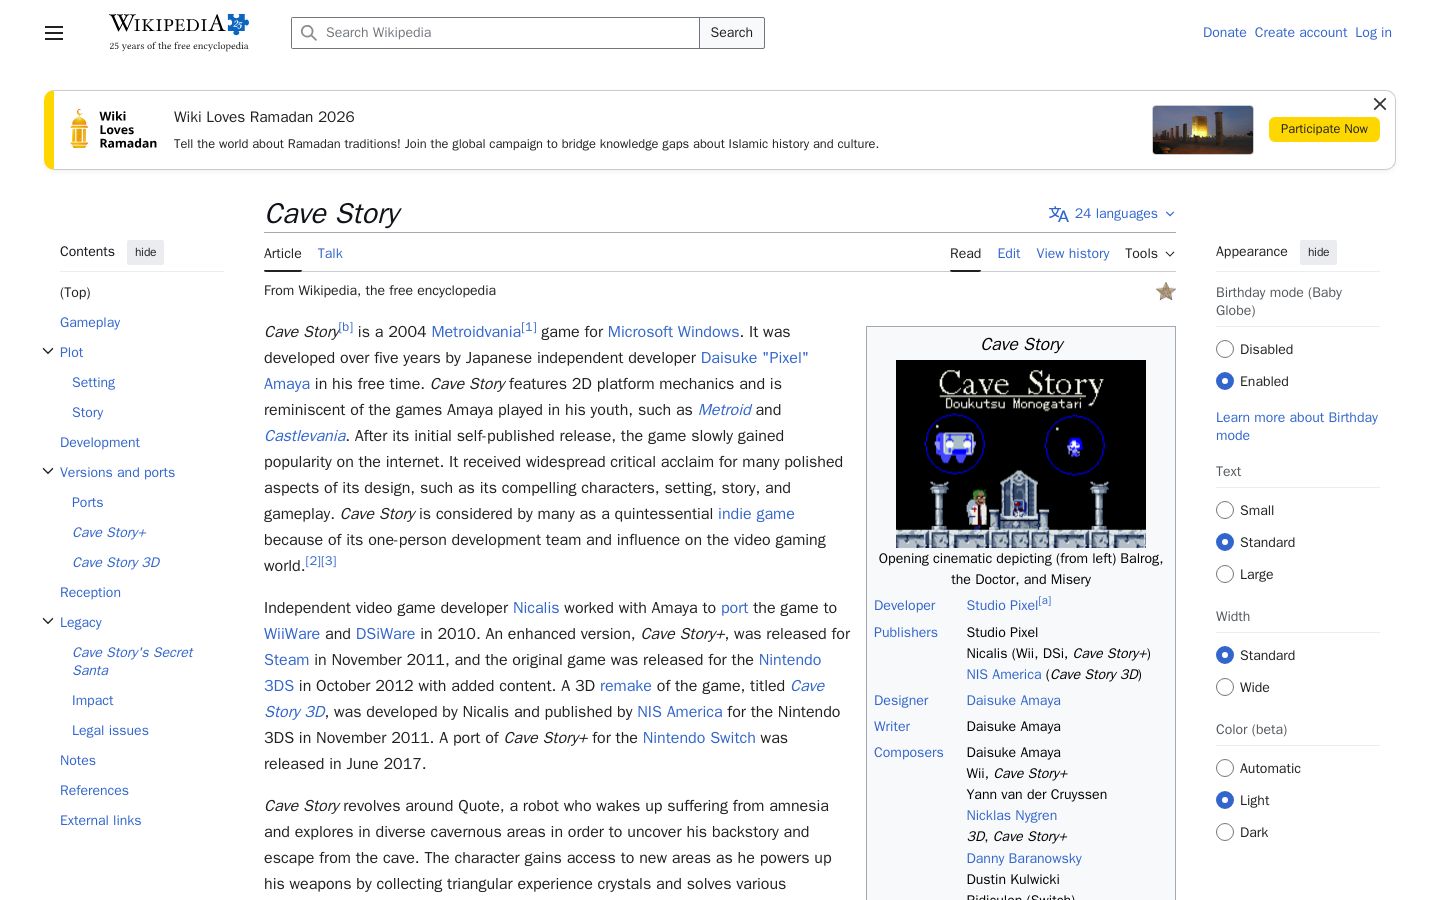Go to Impact subsection in contents
1440x900 pixels.
point(92,700)
